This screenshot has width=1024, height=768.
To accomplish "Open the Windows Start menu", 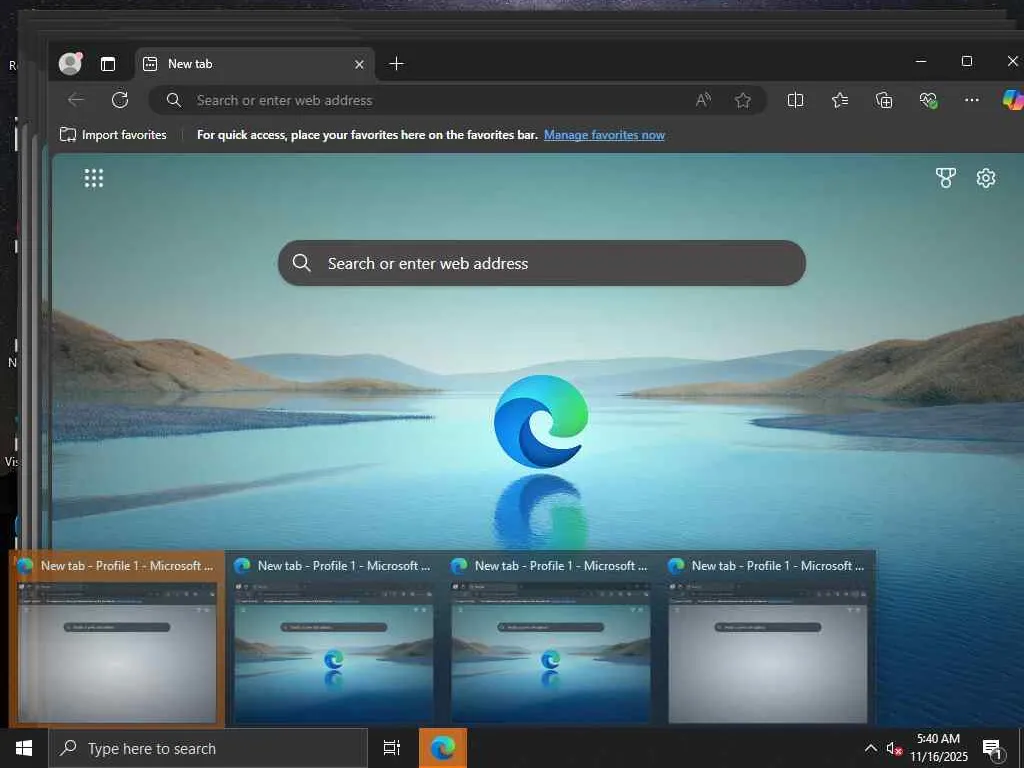I will pos(24,748).
